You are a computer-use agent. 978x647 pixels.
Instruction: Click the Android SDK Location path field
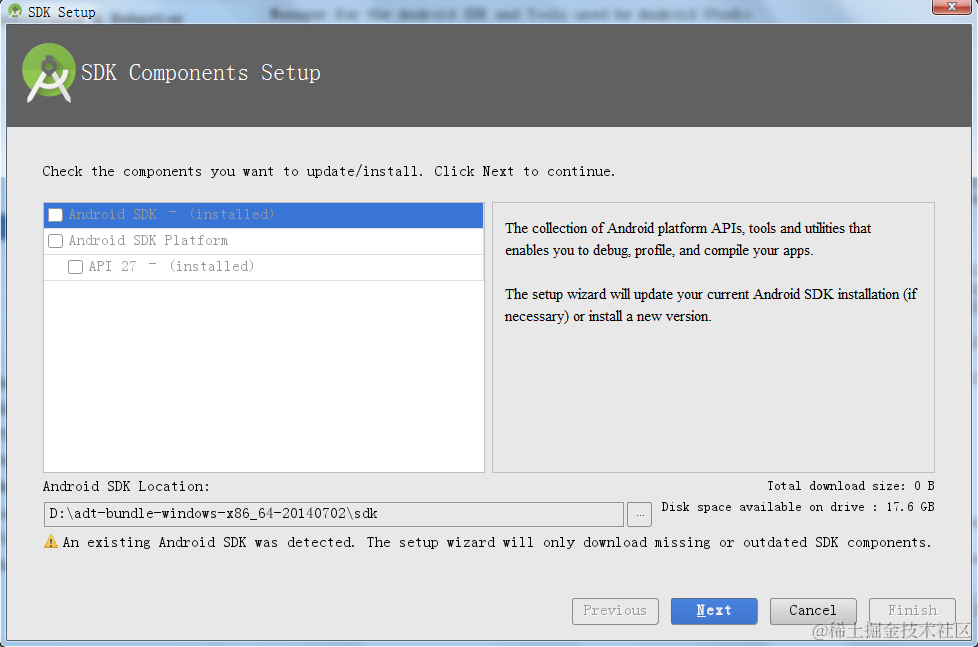click(x=334, y=514)
